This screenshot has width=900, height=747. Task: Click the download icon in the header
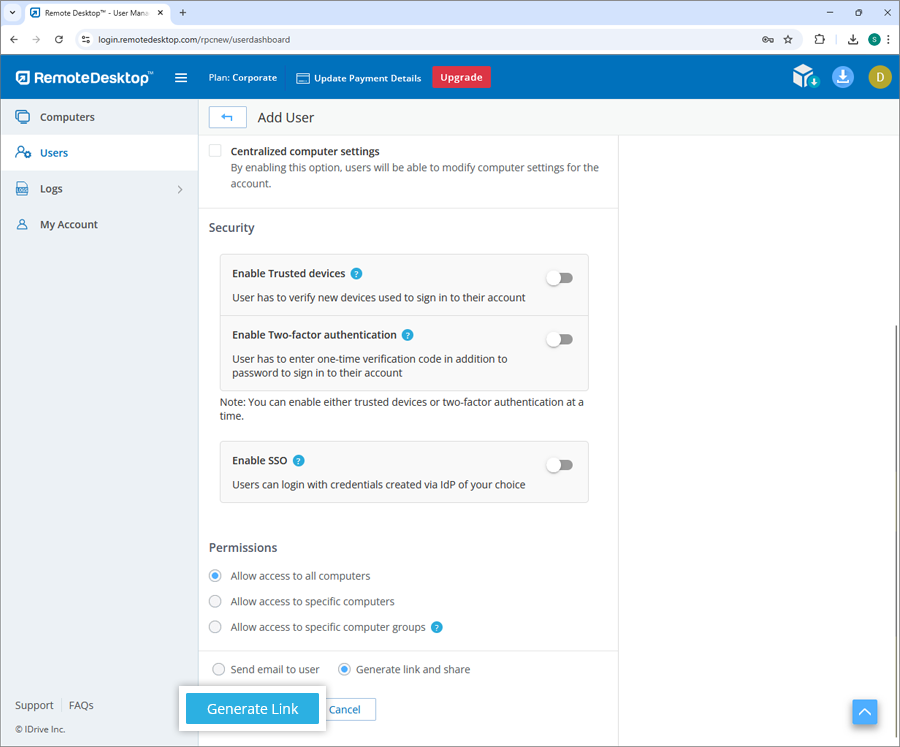(x=843, y=77)
